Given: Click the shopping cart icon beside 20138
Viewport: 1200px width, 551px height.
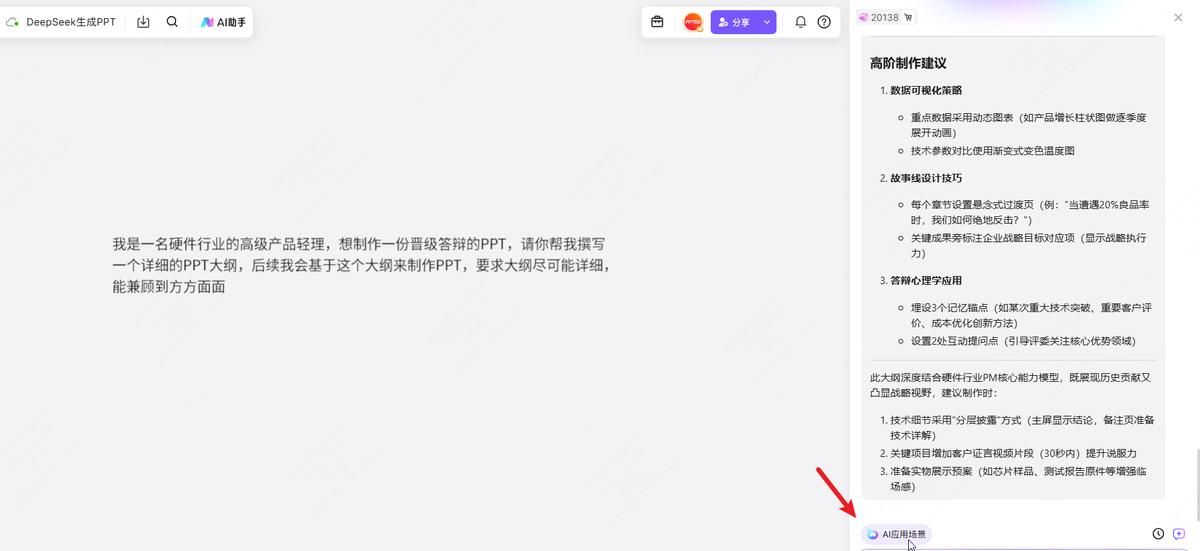Looking at the screenshot, I should coord(909,17).
